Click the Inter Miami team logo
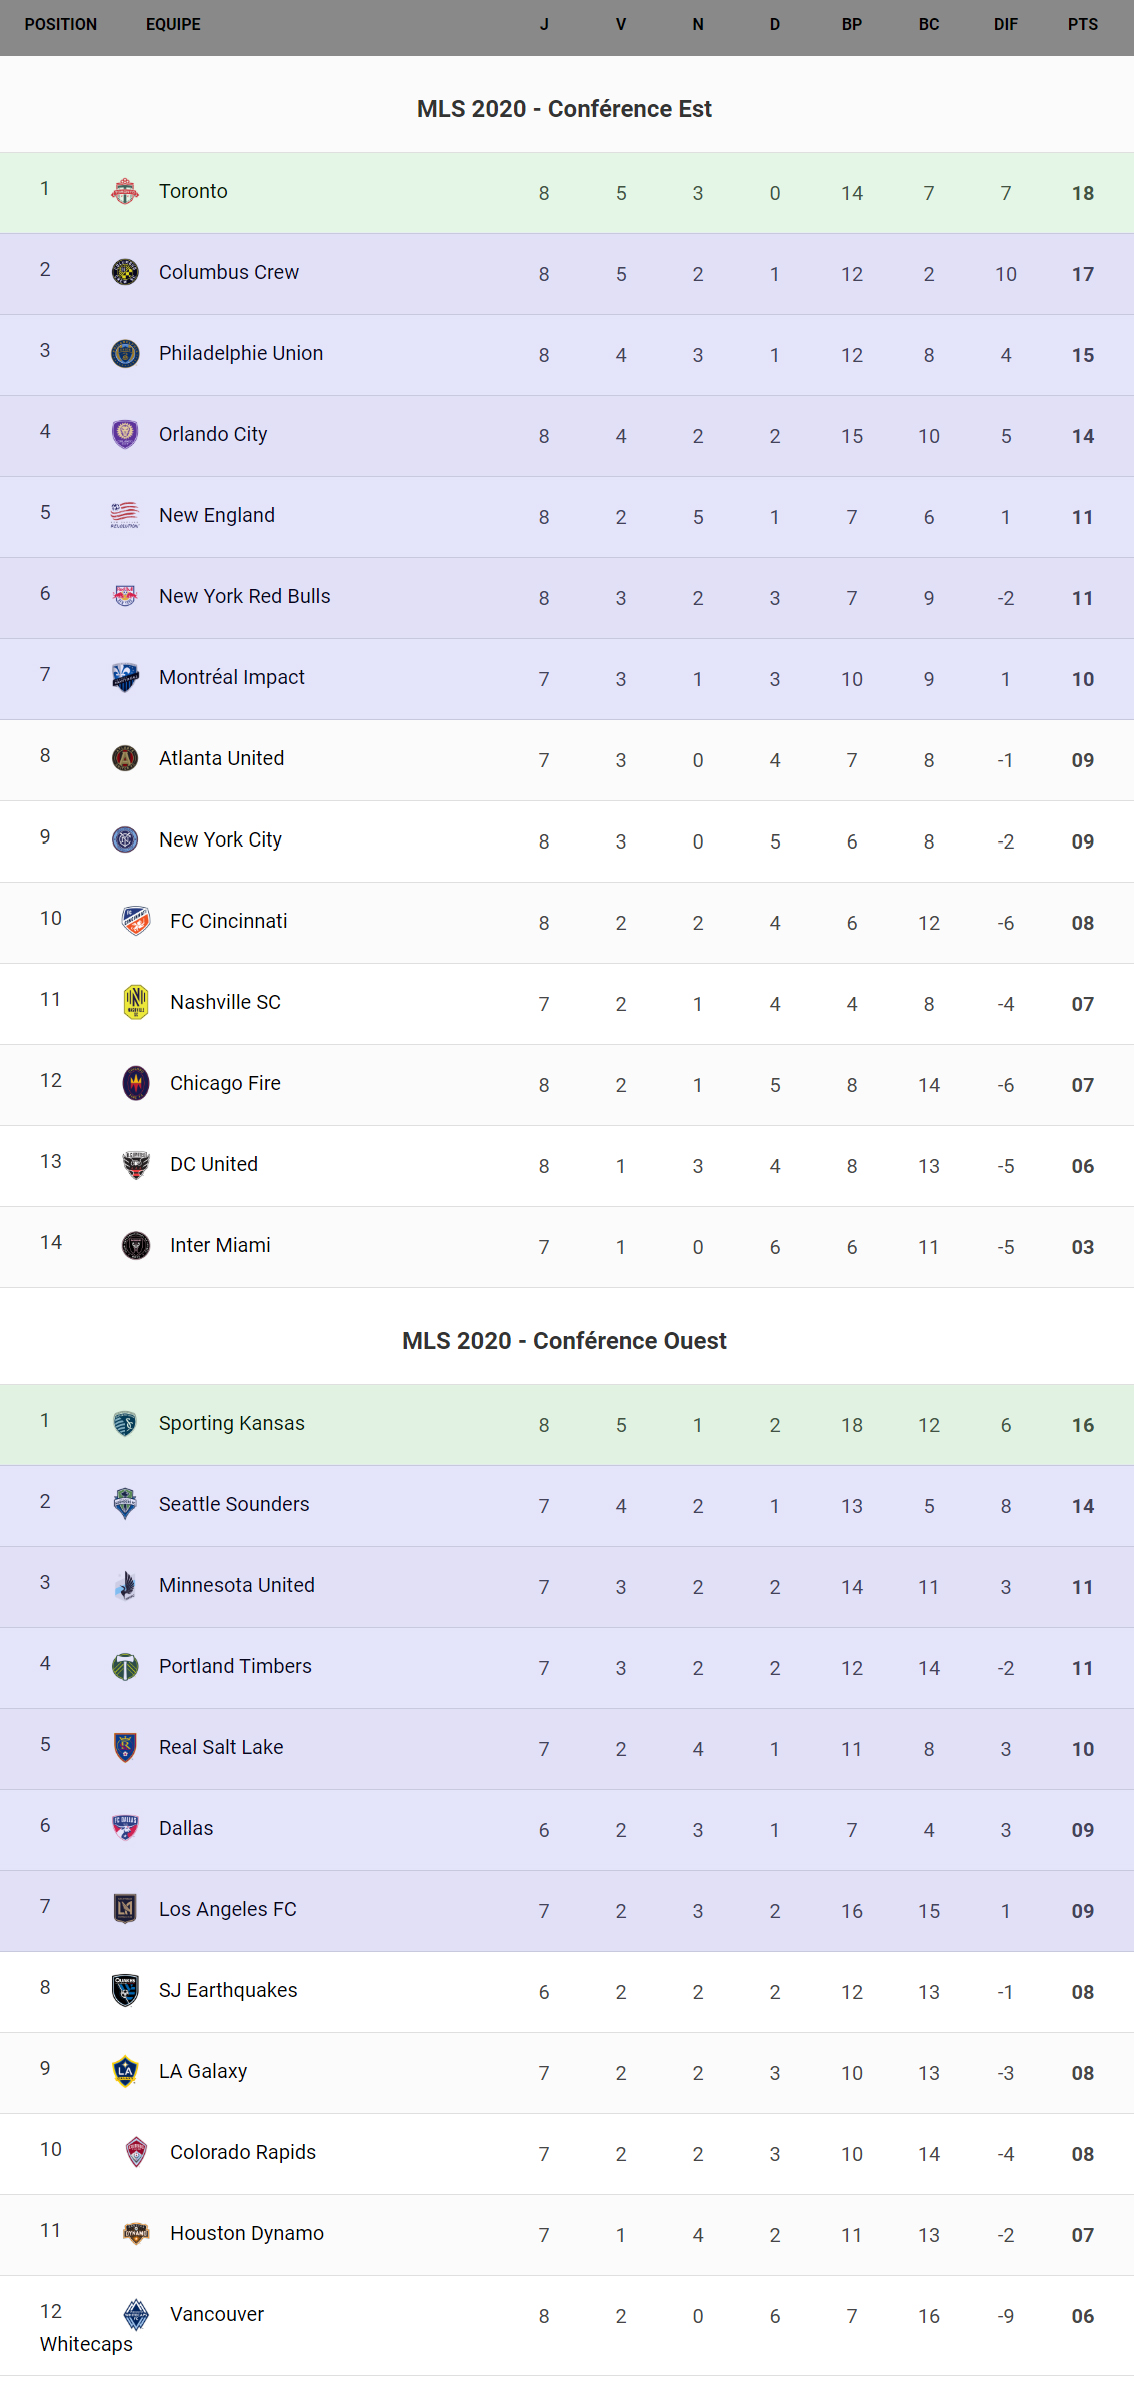This screenshot has width=1134, height=2382. 136,1245
